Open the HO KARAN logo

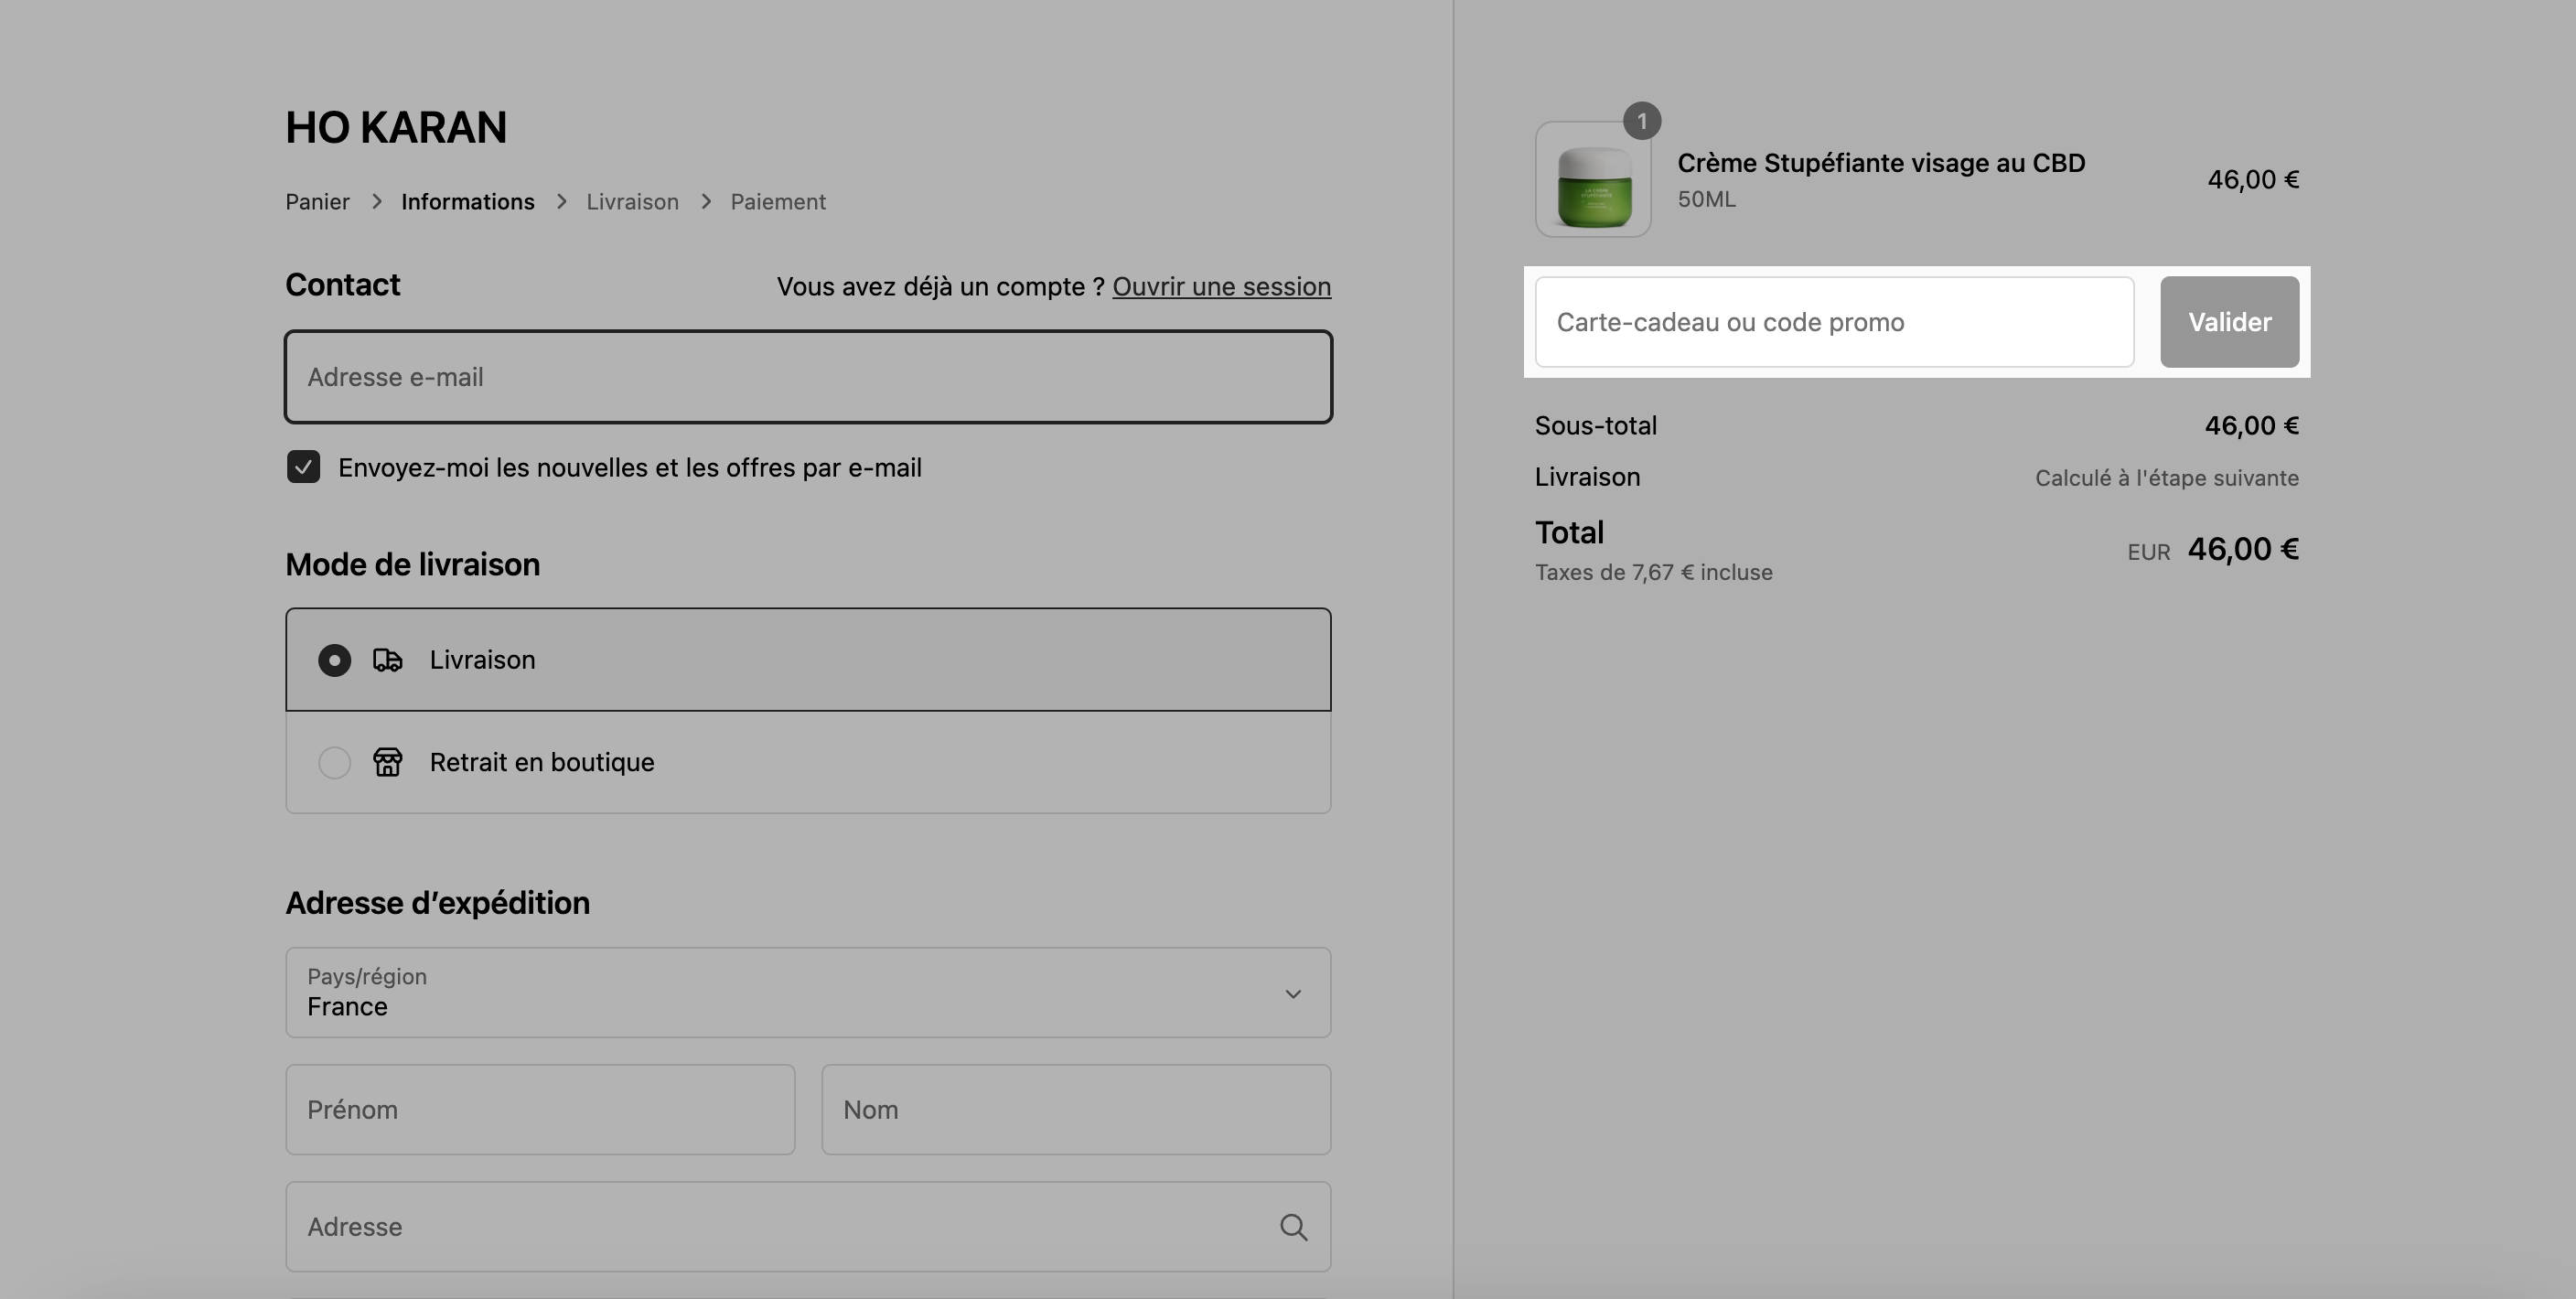click(396, 127)
